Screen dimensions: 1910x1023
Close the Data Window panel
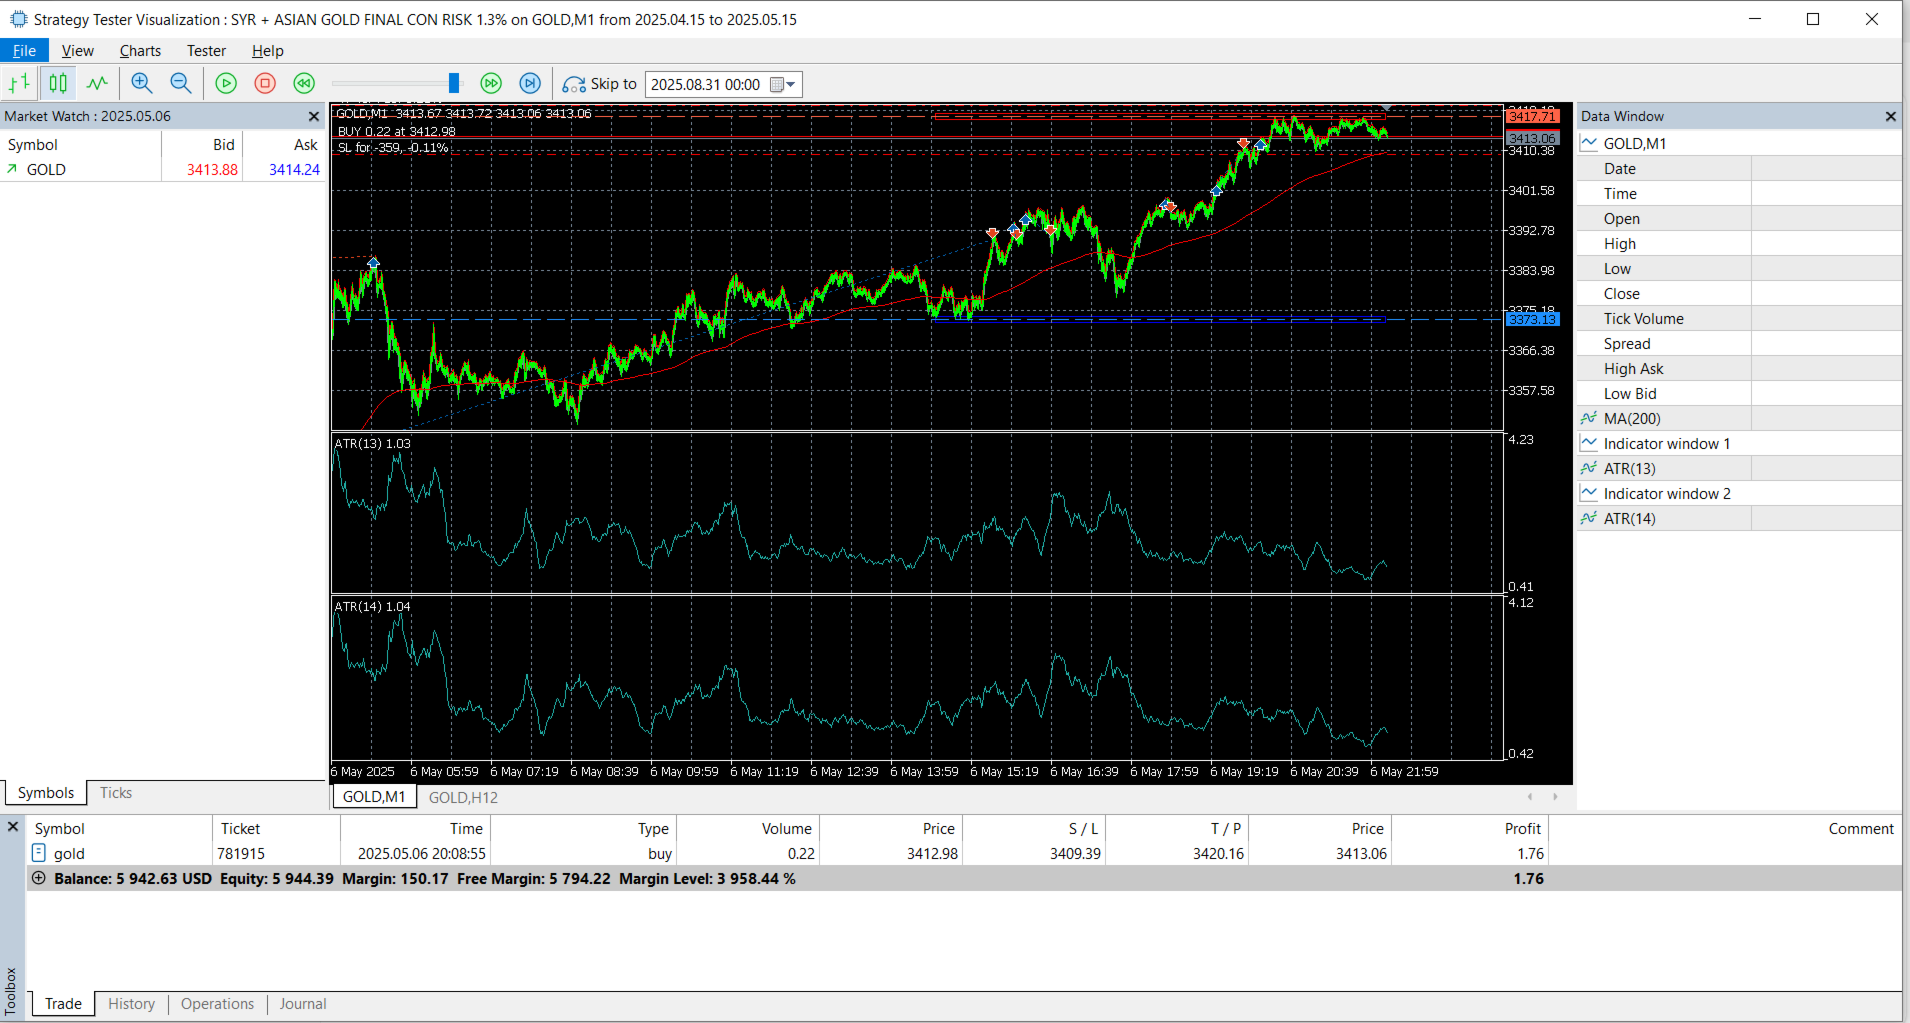pyautogui.click(x=1890, y=117)
